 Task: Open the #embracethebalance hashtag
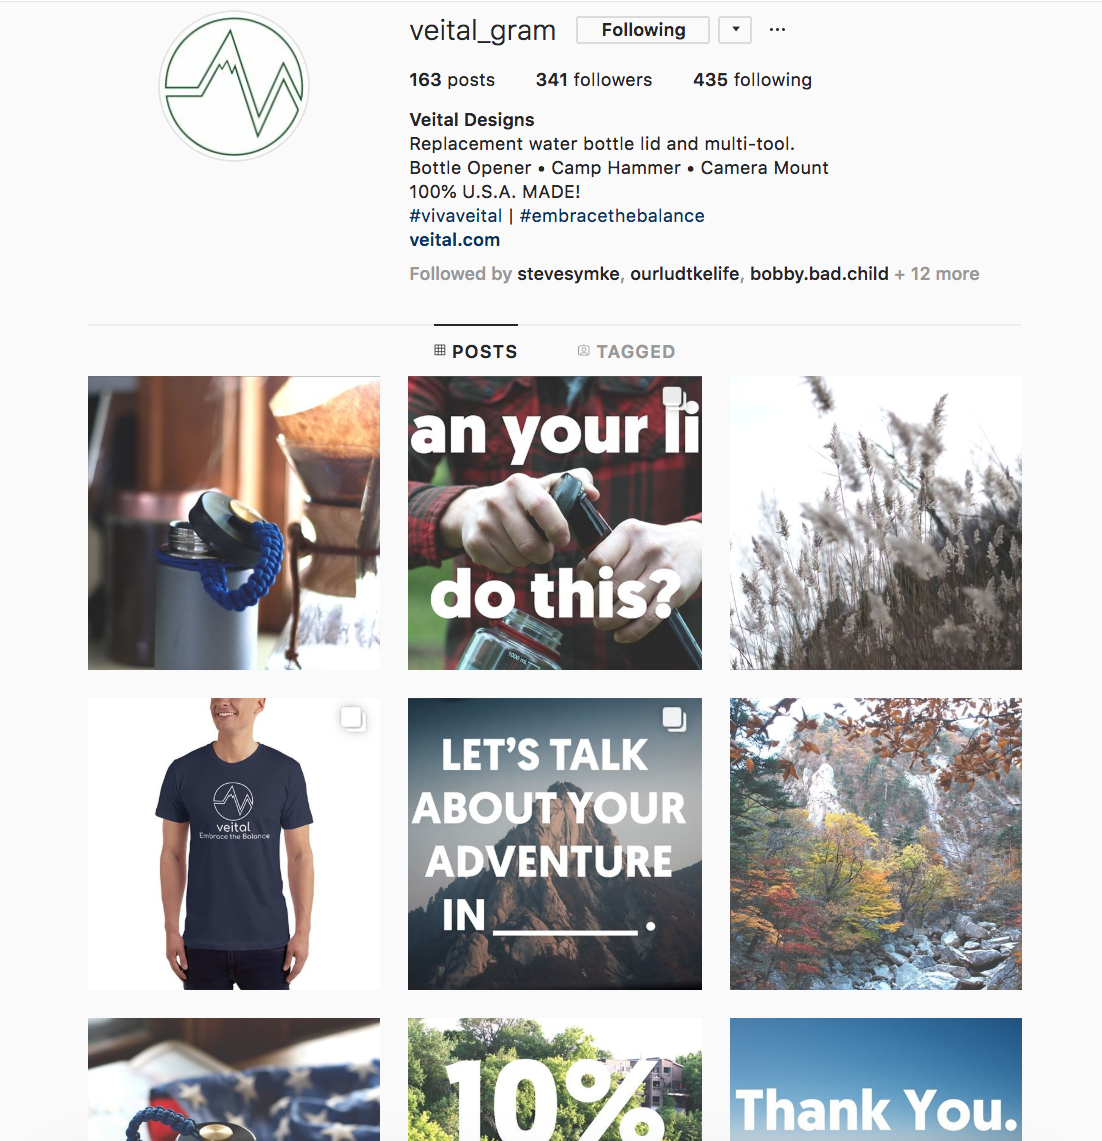click(612, 215)
